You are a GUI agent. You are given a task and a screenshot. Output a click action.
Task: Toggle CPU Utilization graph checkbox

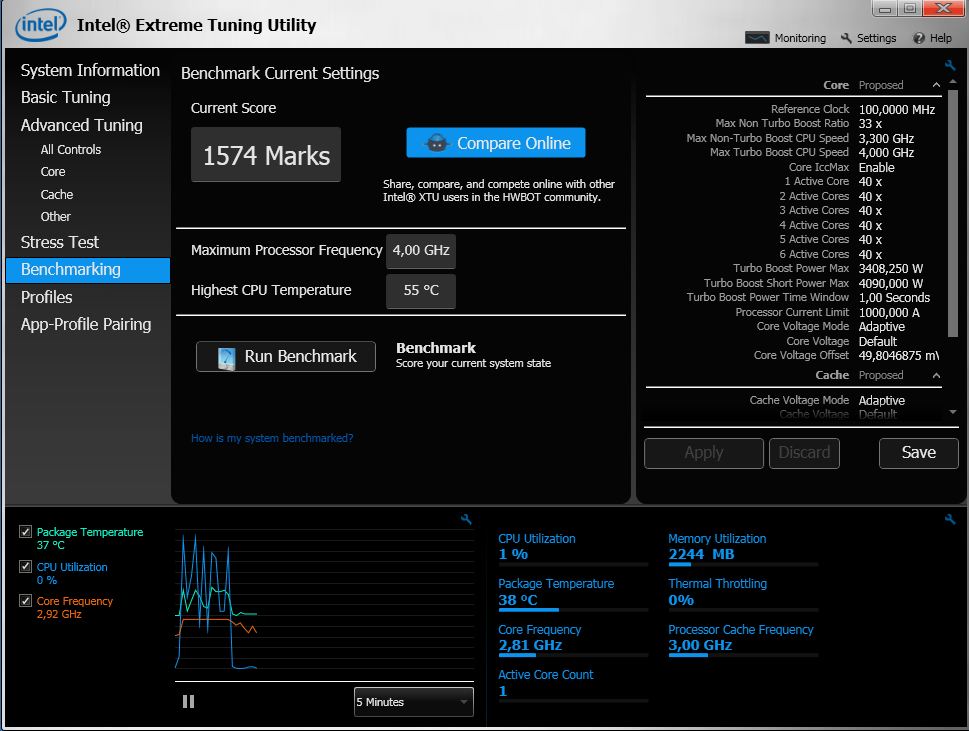[x=25, y=566]
